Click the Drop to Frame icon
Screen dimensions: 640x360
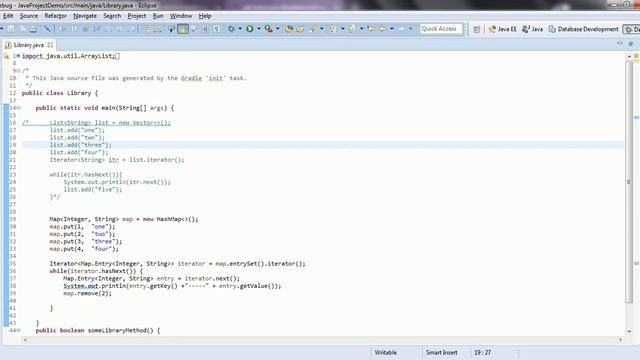pos(145,29)
